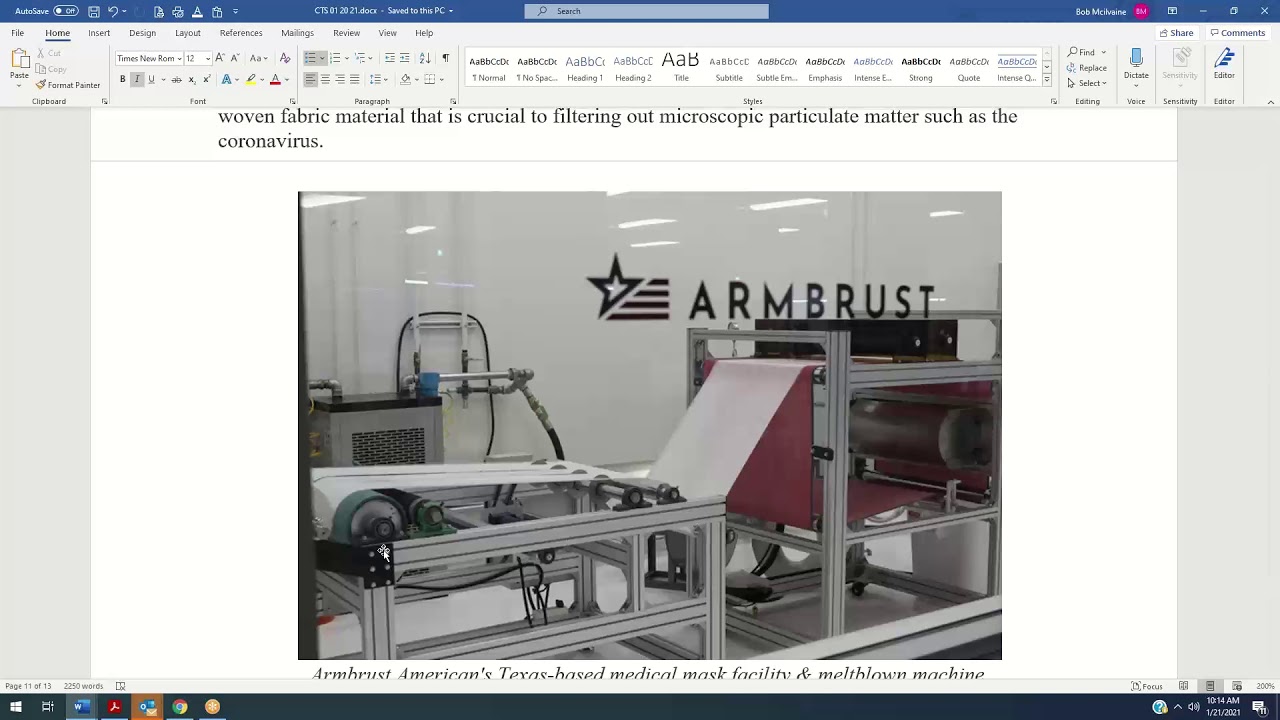1280x720 pixels.
Task: Apply the red font color swatch
Action: (x=275, y=79)
